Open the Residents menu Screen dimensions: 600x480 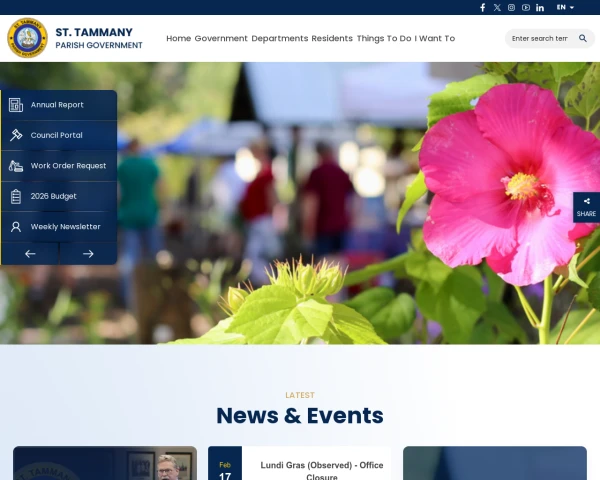332,38
